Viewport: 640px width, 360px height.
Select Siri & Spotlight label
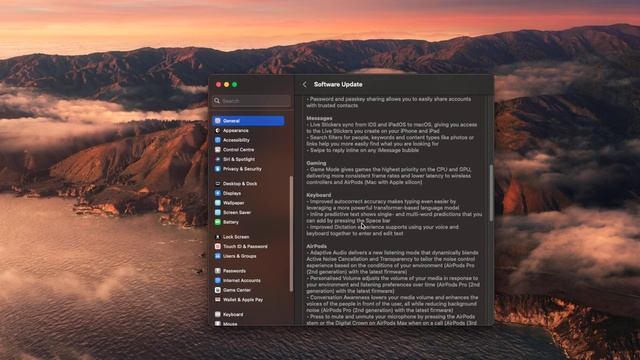(239, 159)
